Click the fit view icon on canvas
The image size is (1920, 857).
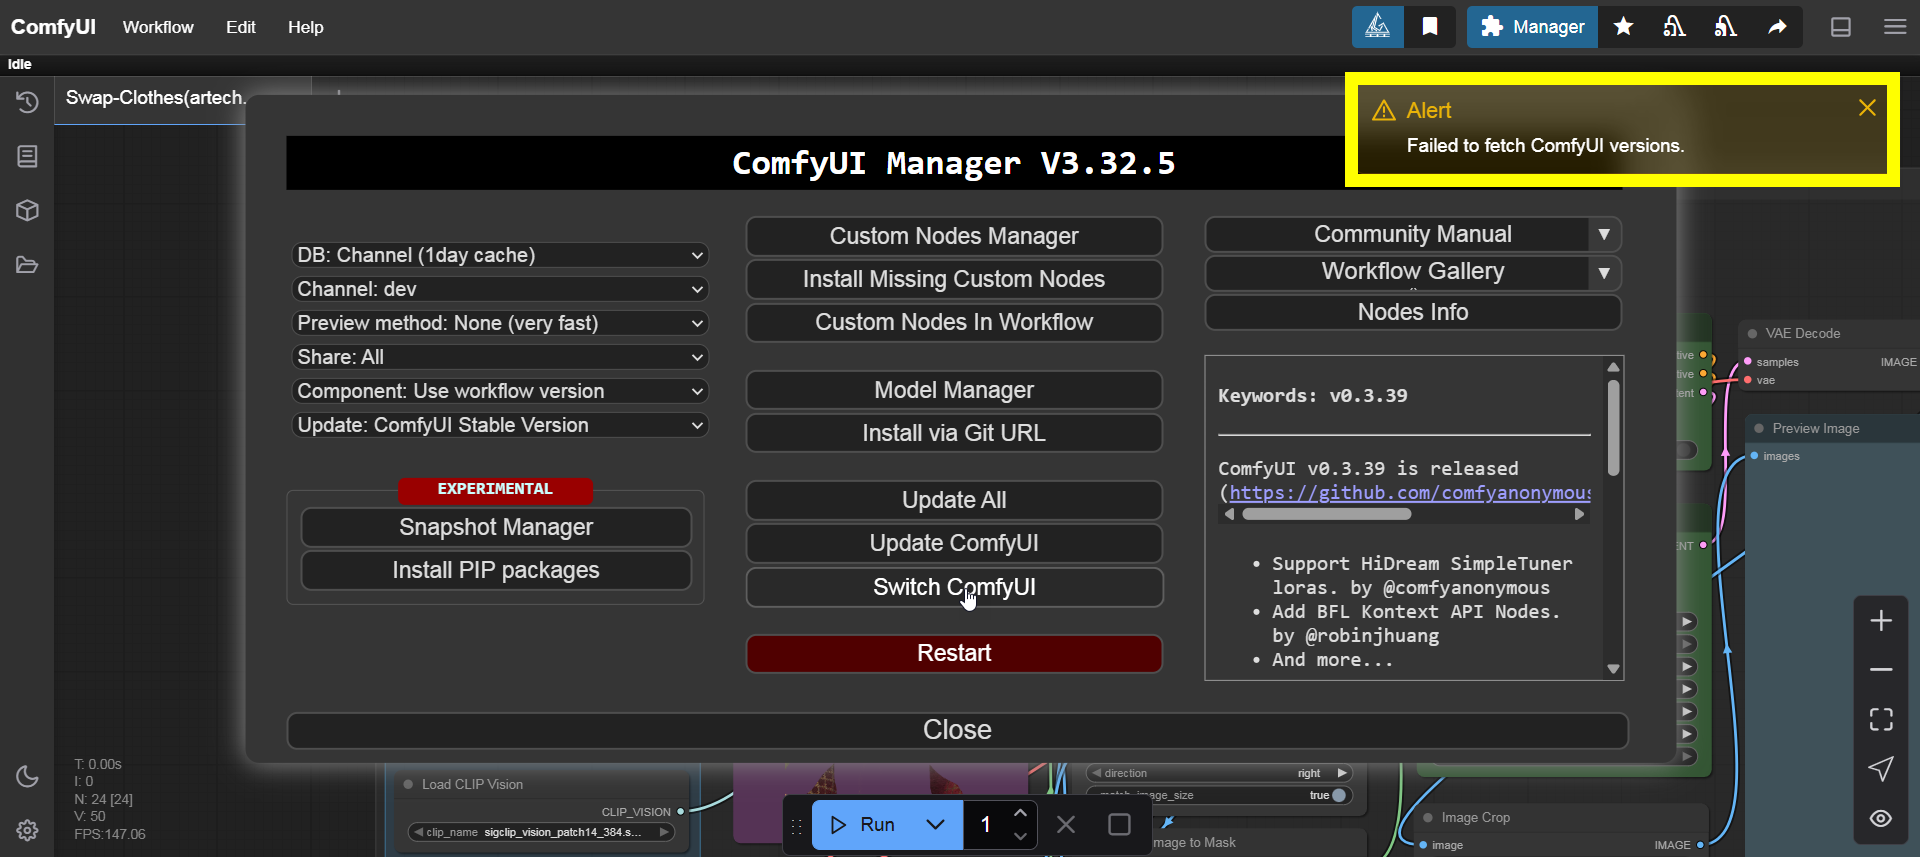1880,719
